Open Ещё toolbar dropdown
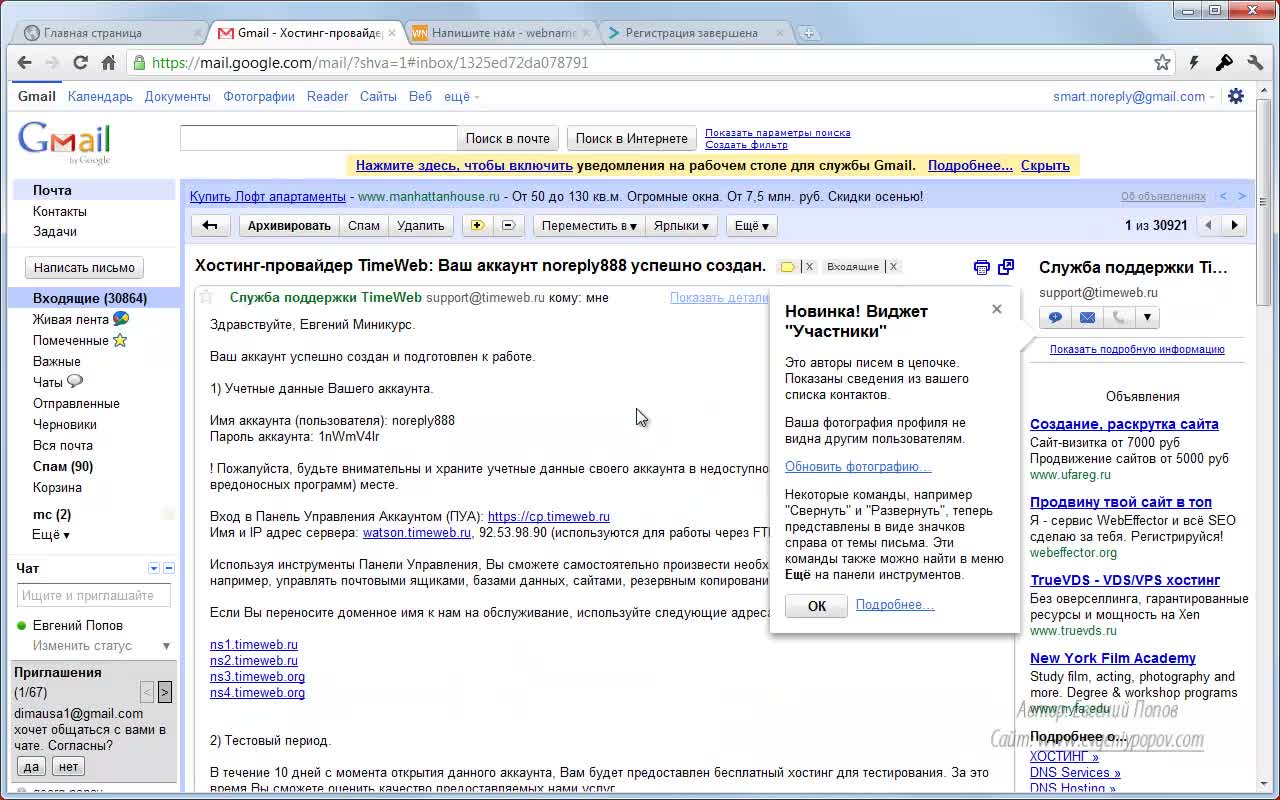This screenshot has width=1280, height=800. [752, 226]
